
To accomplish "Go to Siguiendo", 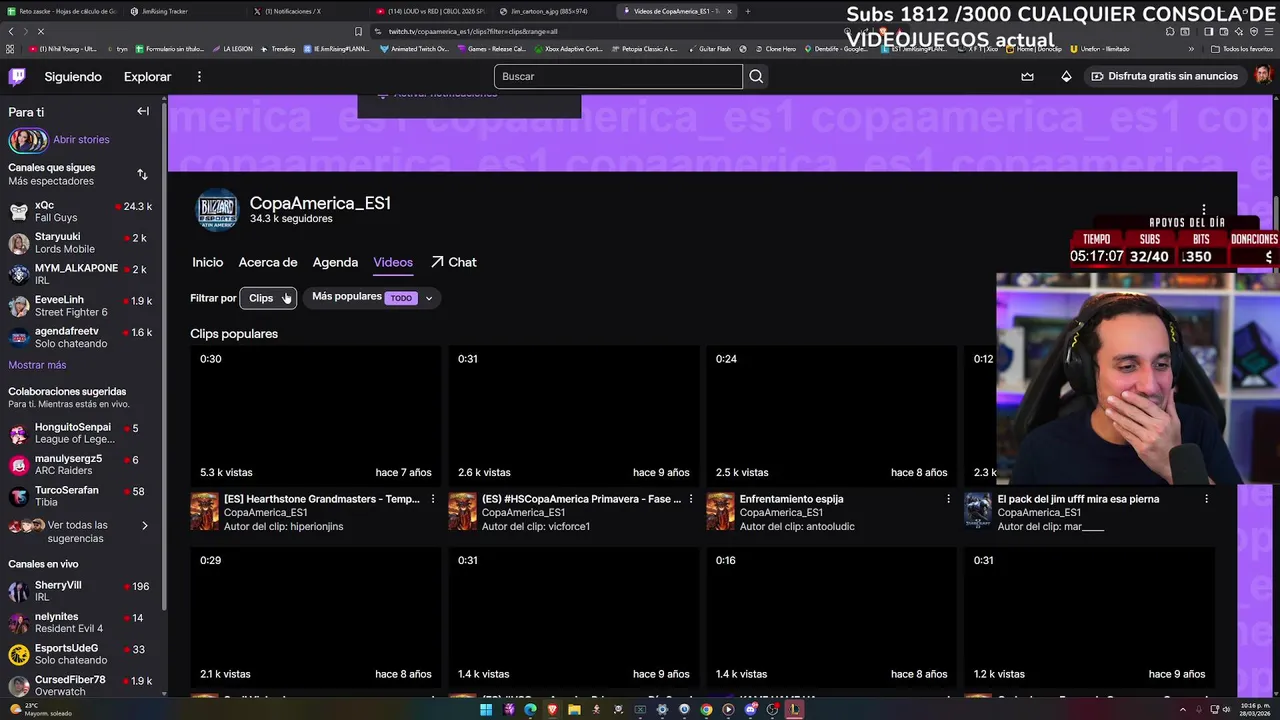I will pos(73,77).
